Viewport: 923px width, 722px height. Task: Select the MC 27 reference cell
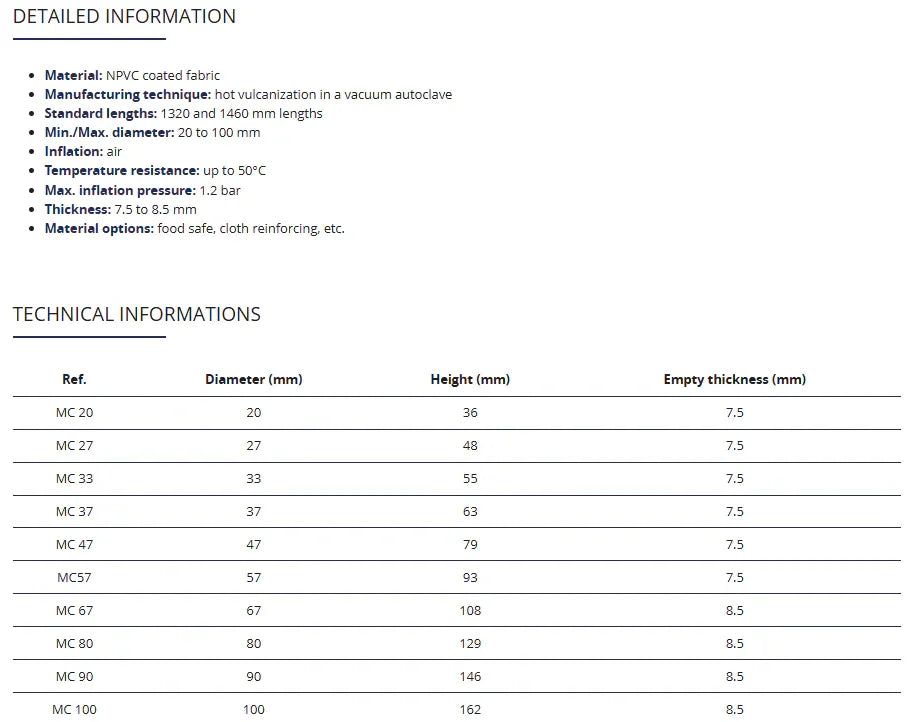click(x=74, y=446)
